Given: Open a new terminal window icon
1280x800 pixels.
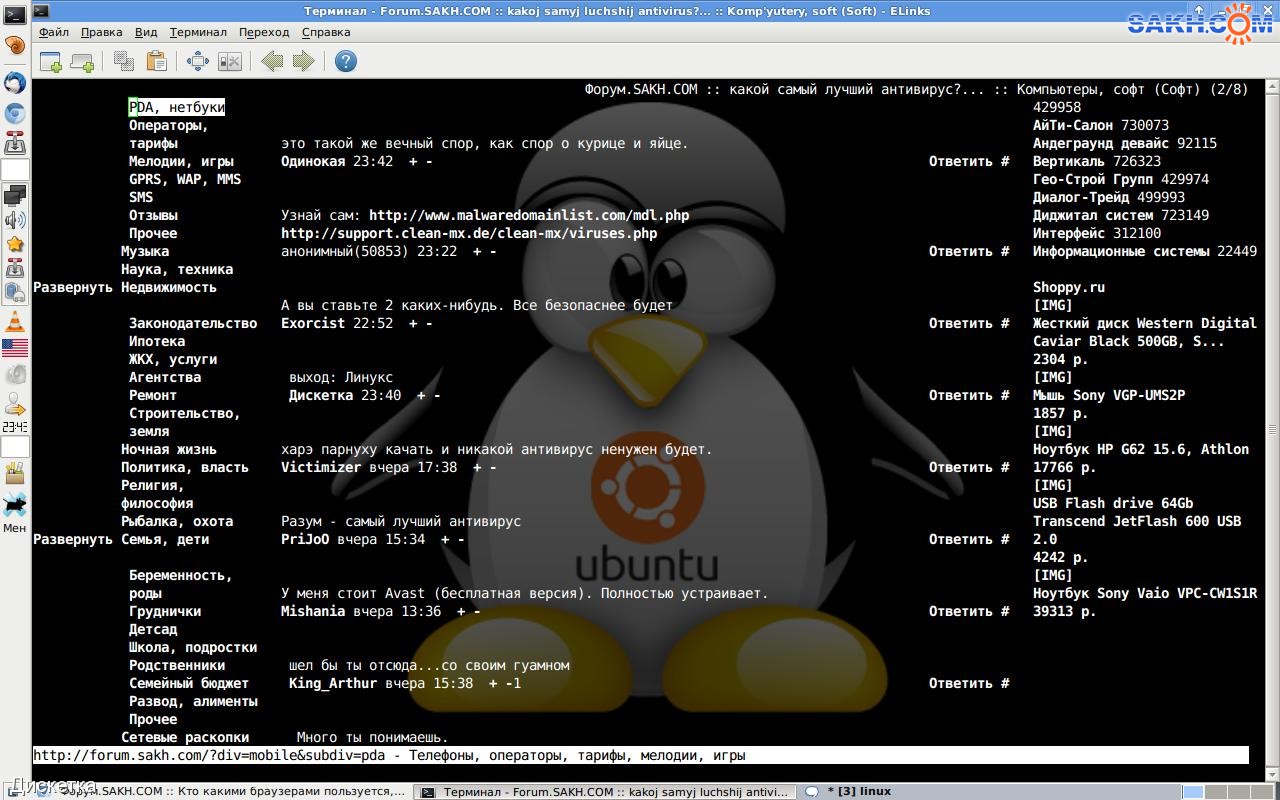Looking at the screenshot, I should click(x=82, y=62).
